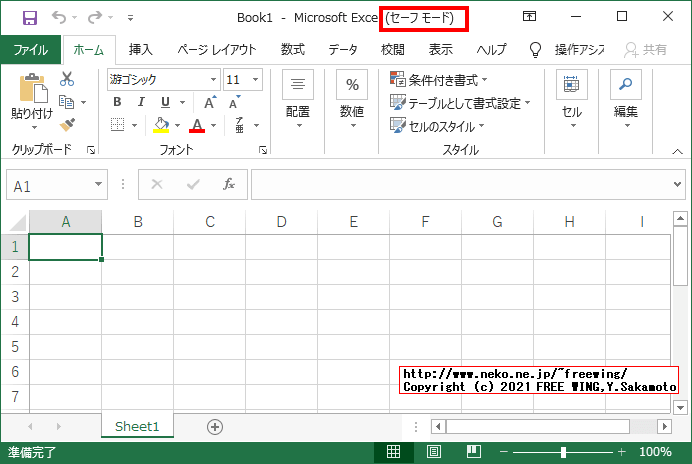Open the Quick Access Toolbar customize menu
This screenshot has width=692, height=464.
[x=130, y=18]
